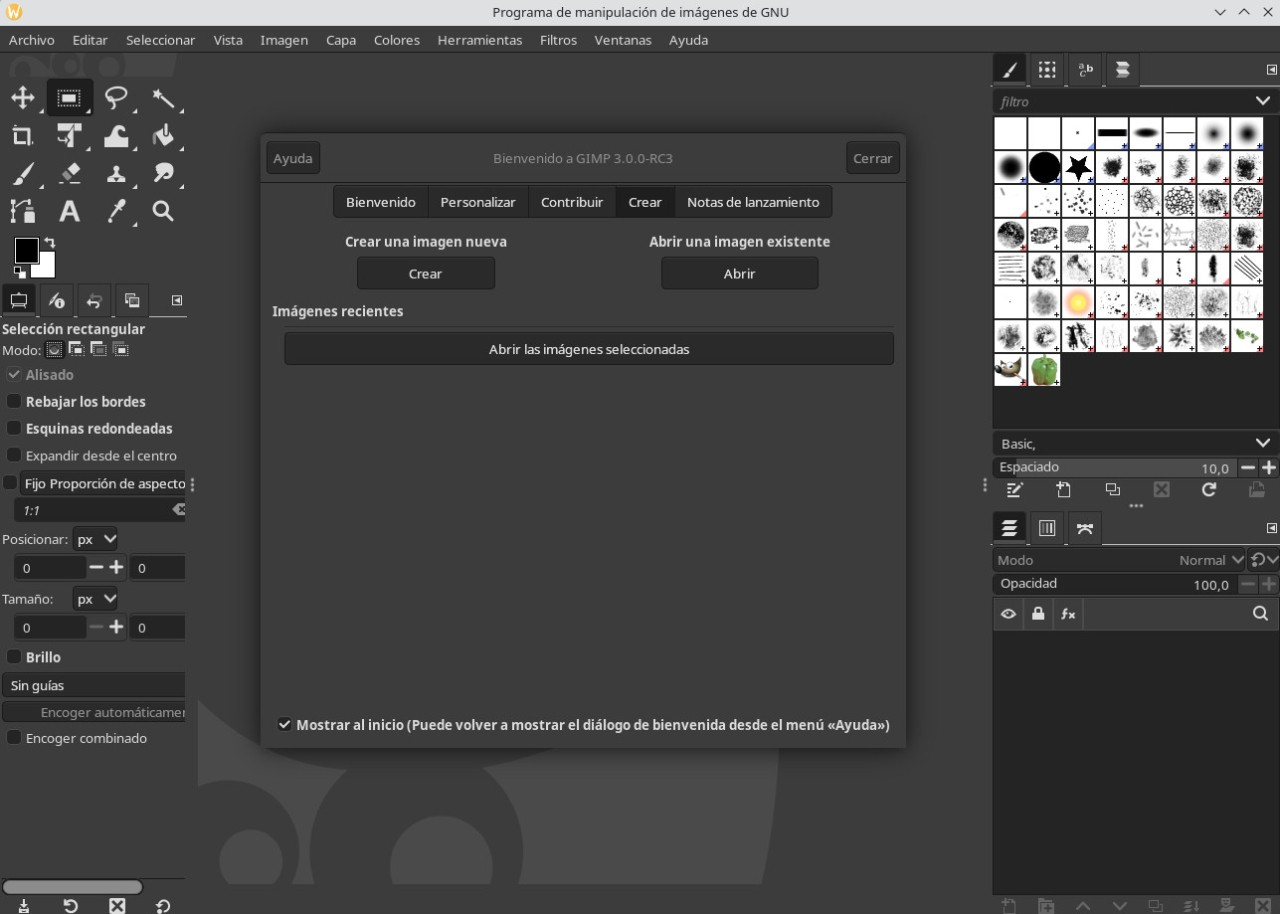Toggle the Rebajar los bordes option

[14, 401]
